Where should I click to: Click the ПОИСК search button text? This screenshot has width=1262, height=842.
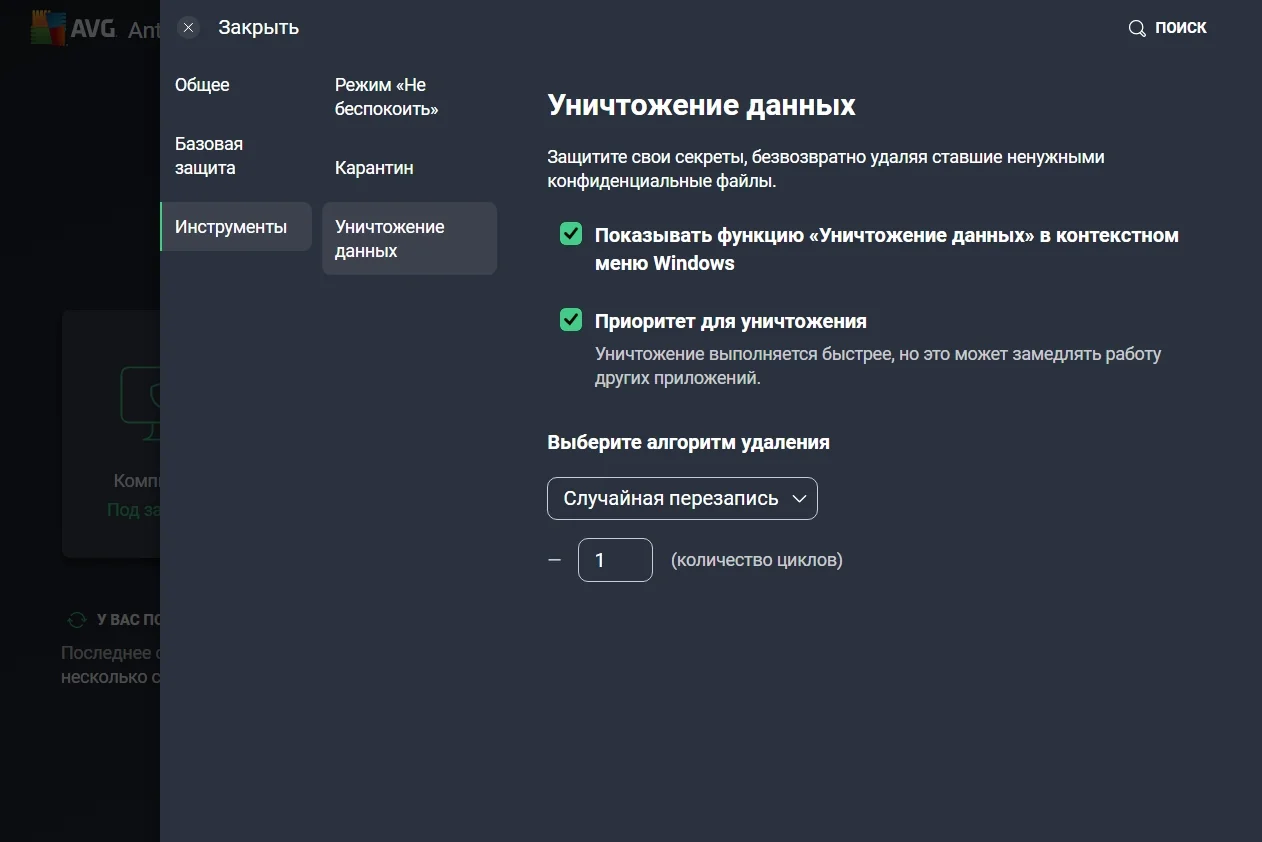click(1180, 28)
